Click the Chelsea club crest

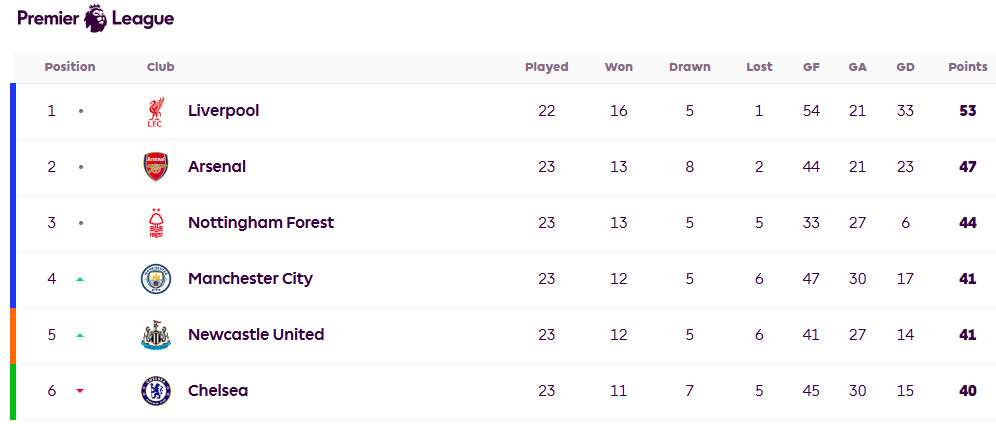click(156, 391)
